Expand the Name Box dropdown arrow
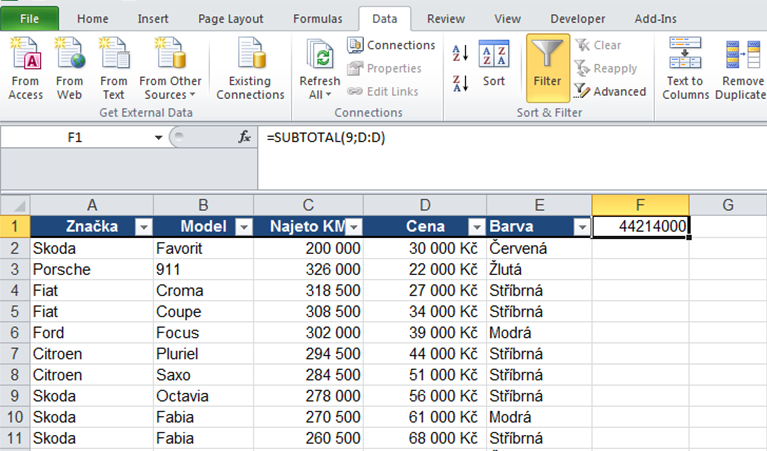This screenshot has height=451, width=767. [158, 137]
